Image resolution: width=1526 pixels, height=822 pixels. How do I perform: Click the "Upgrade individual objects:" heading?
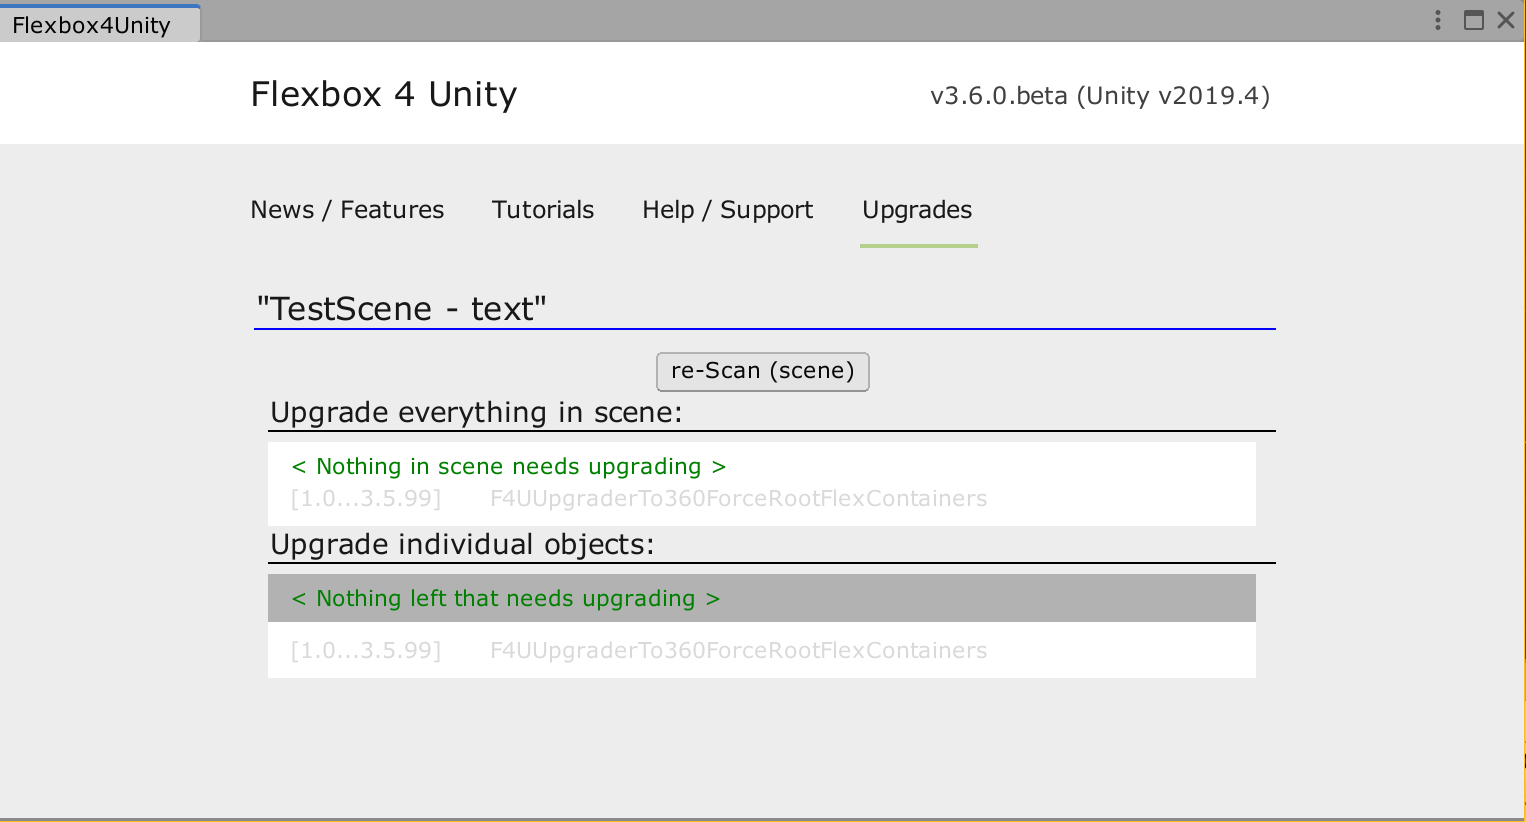click(462, 544)
